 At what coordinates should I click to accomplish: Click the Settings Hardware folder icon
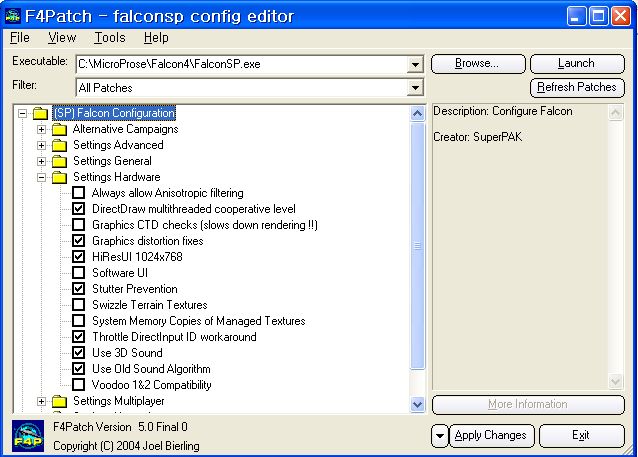[59, 177]
